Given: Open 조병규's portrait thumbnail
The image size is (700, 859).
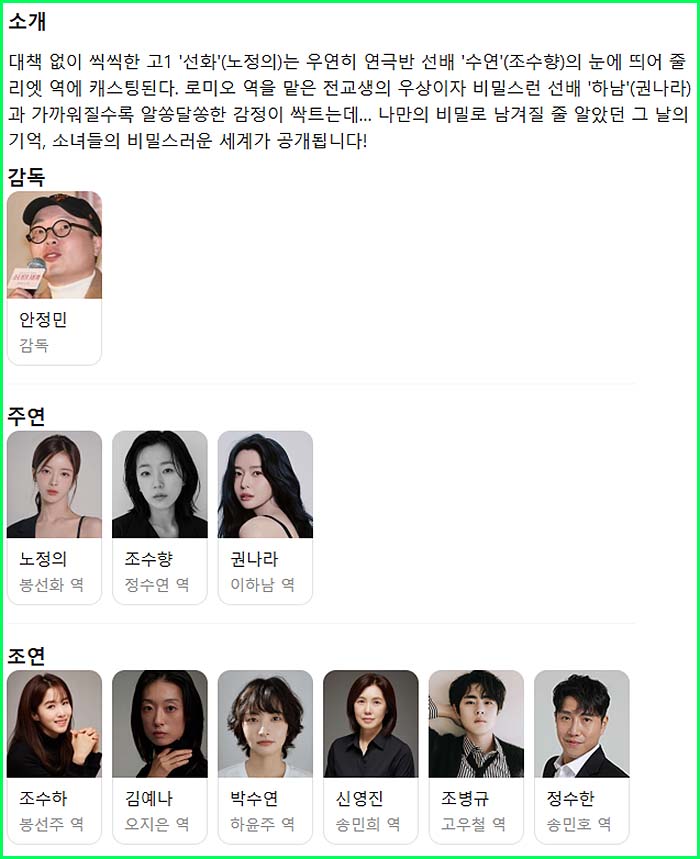Looking at the screenshot, I should [476, 724].
